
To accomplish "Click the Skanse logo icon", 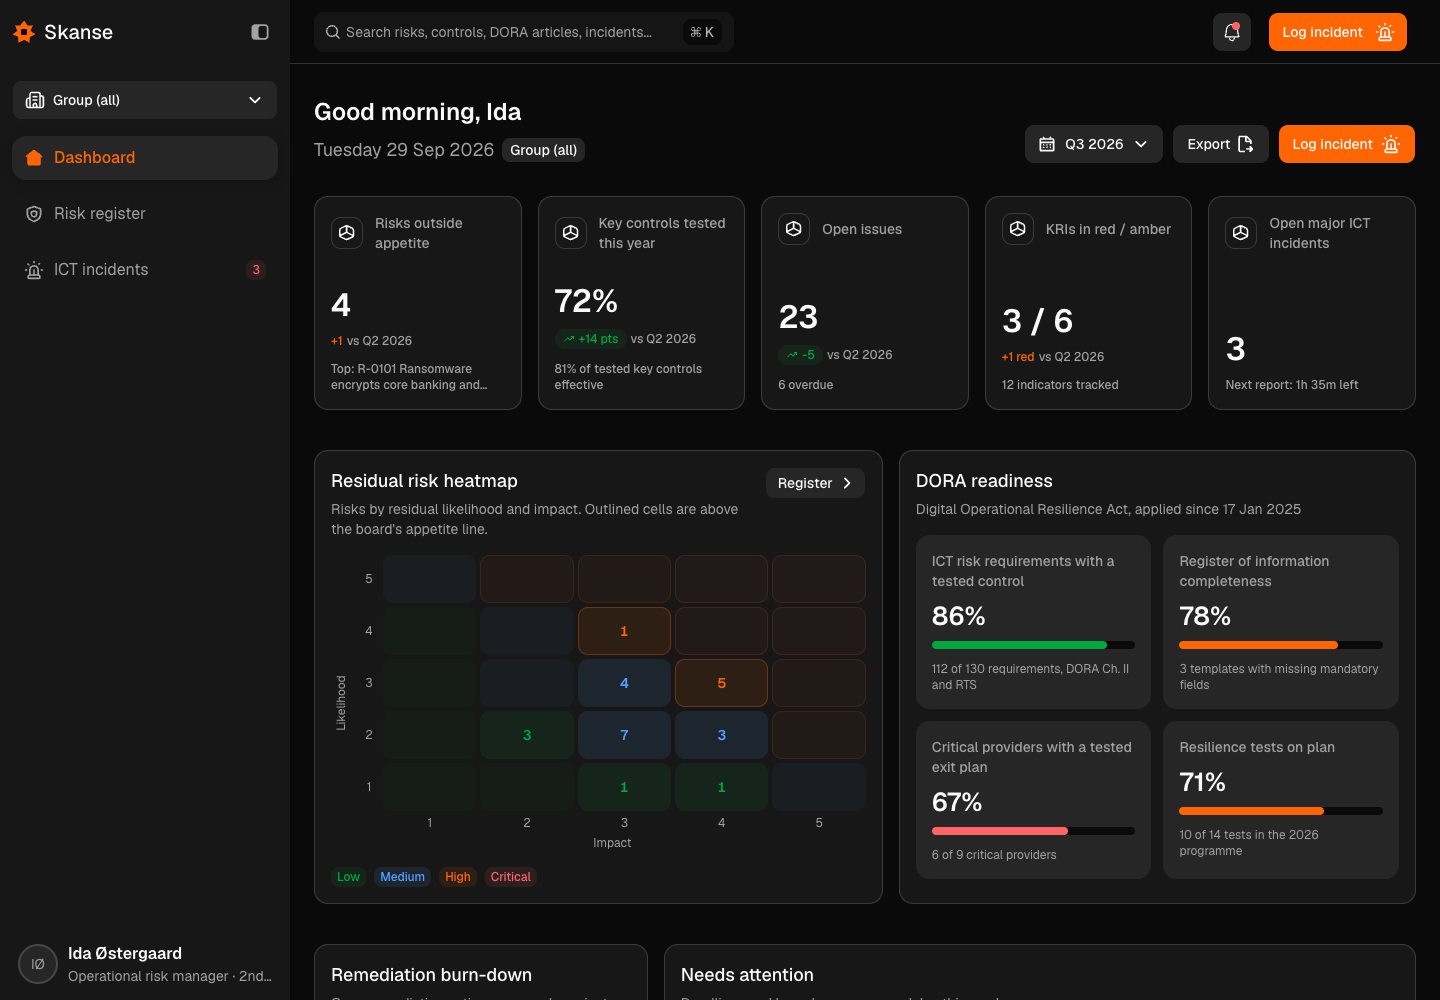I will (24, 32).
